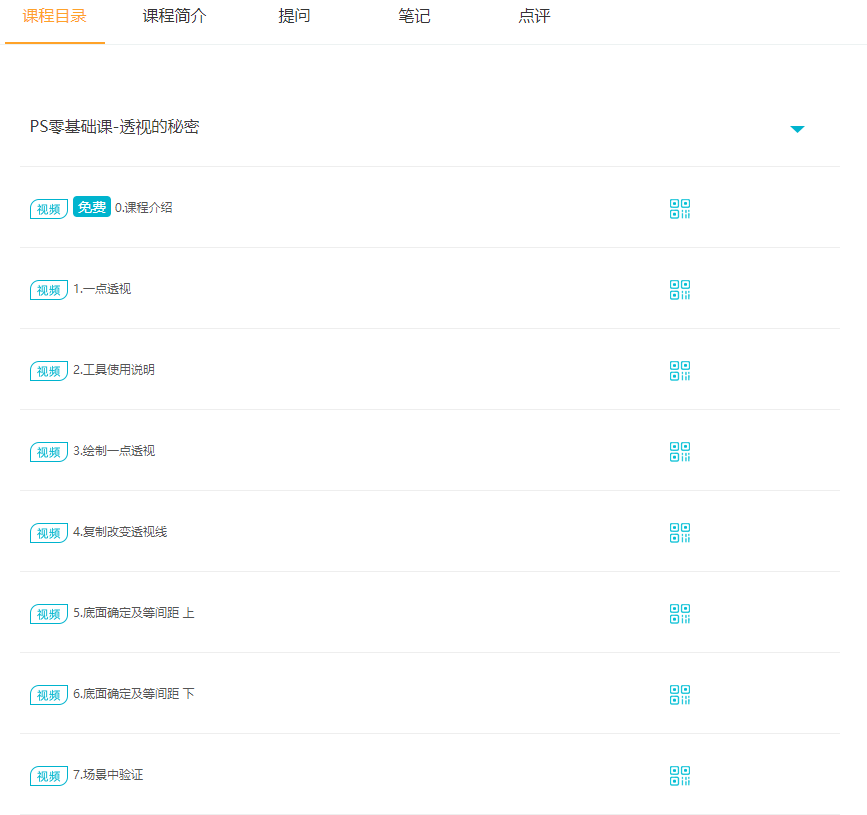
Task: Click the QR code icon for 5.底面确定及等间距 上
Action: [679, 614]
